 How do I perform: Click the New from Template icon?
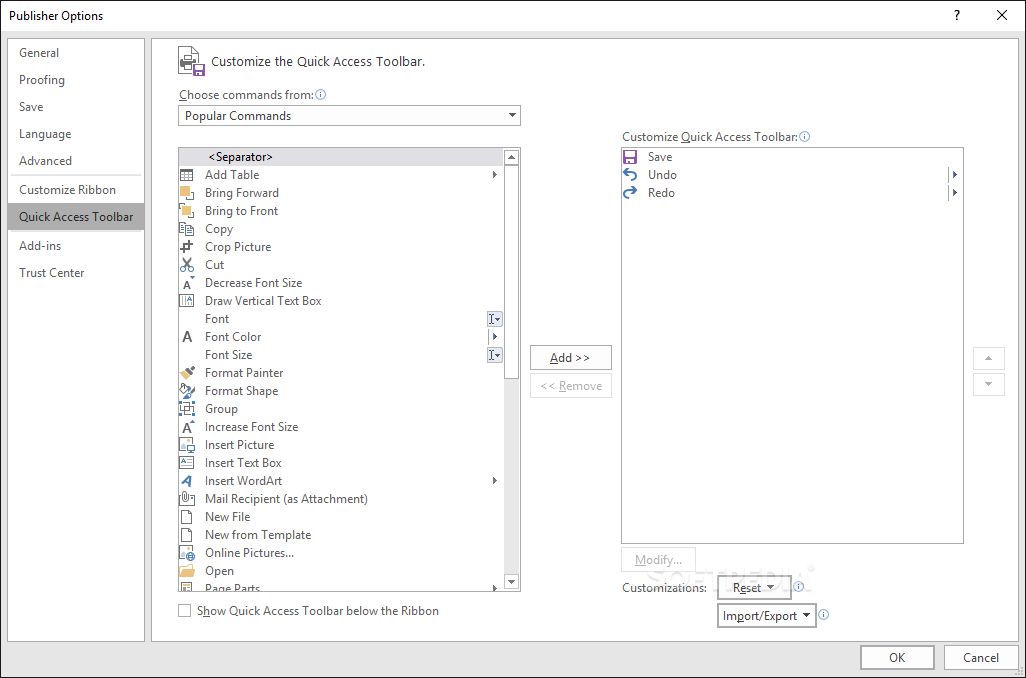click(186, 535)
